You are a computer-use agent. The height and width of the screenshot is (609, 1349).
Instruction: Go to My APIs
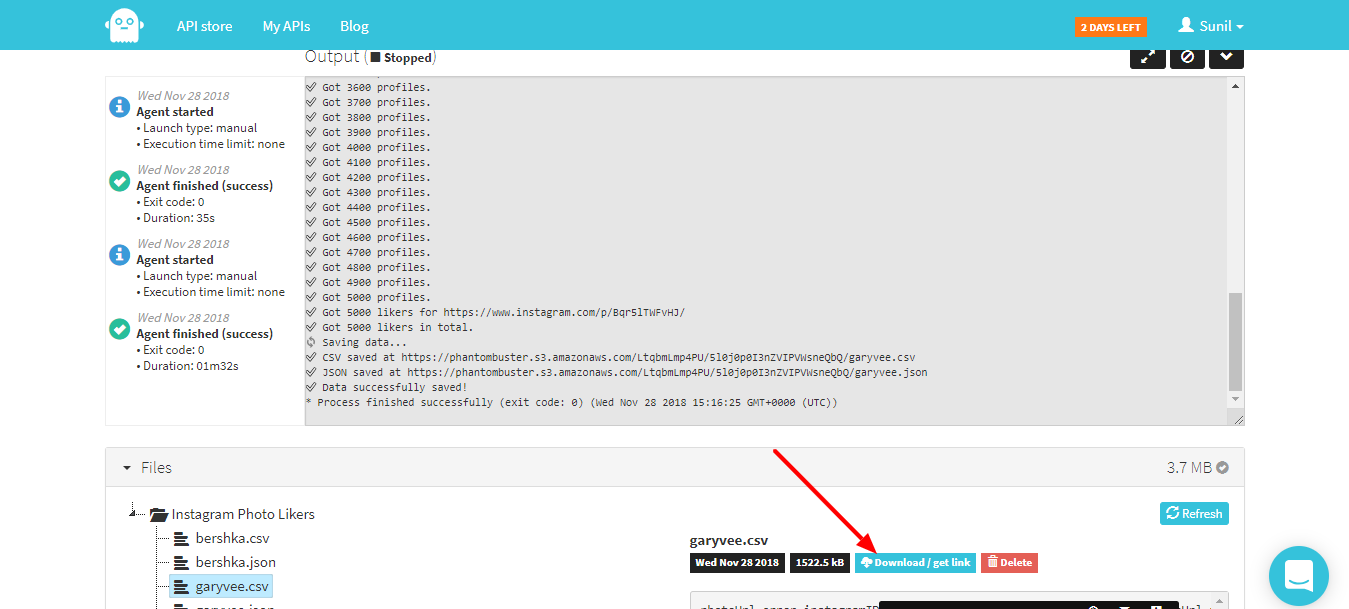point(286,26)
